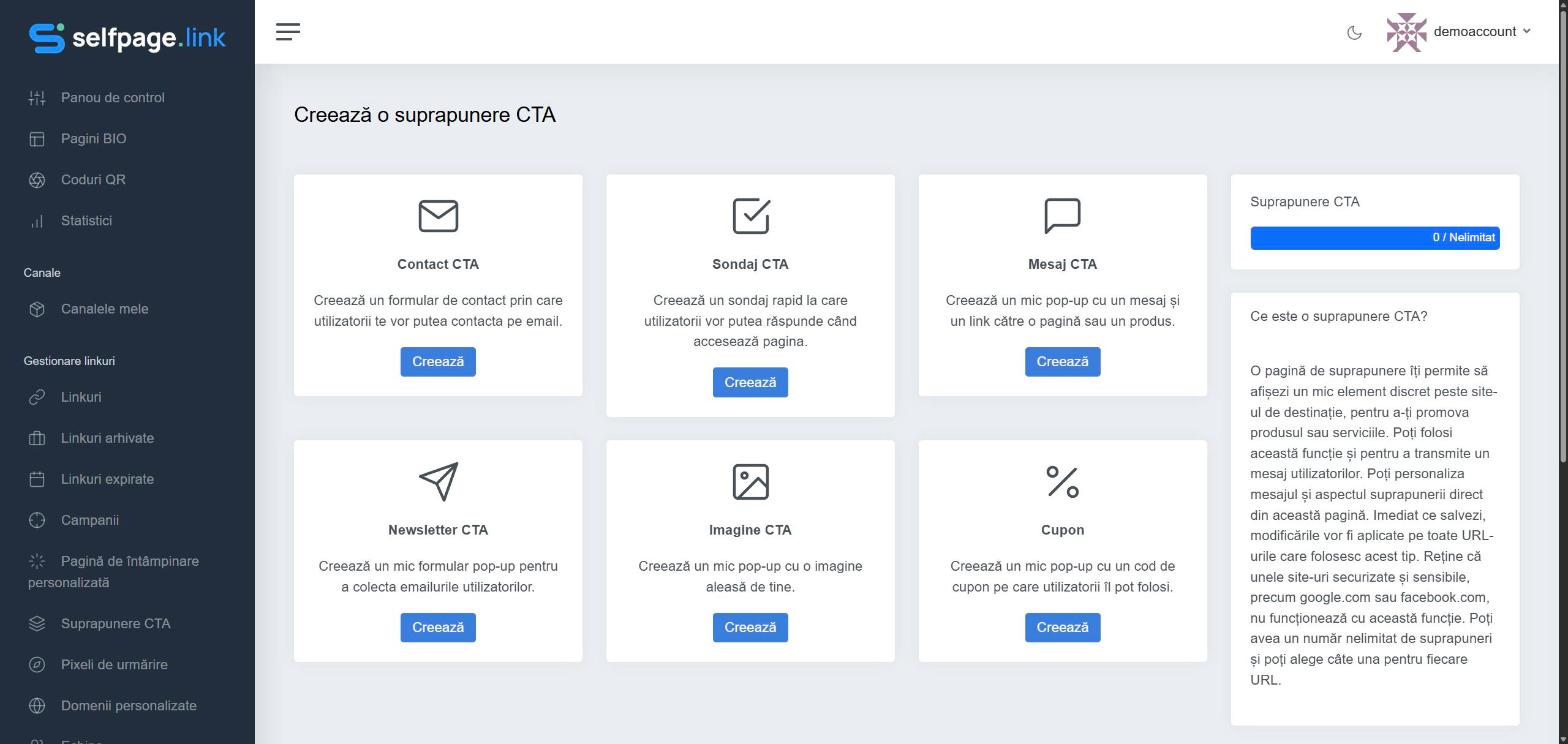Create a Contact CTA overlay
The image size is (1568, 744).
pyautogui.click(x=438, y=362)
